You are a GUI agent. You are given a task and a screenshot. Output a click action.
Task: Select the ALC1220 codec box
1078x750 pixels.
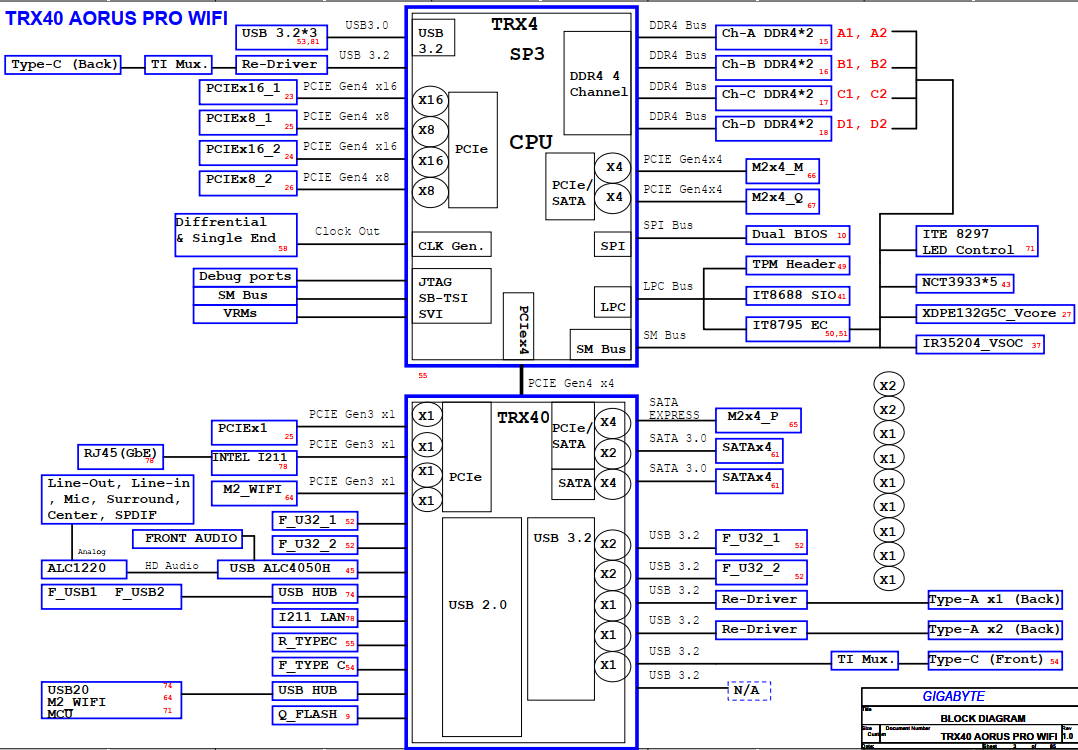(x=84, y=569)
